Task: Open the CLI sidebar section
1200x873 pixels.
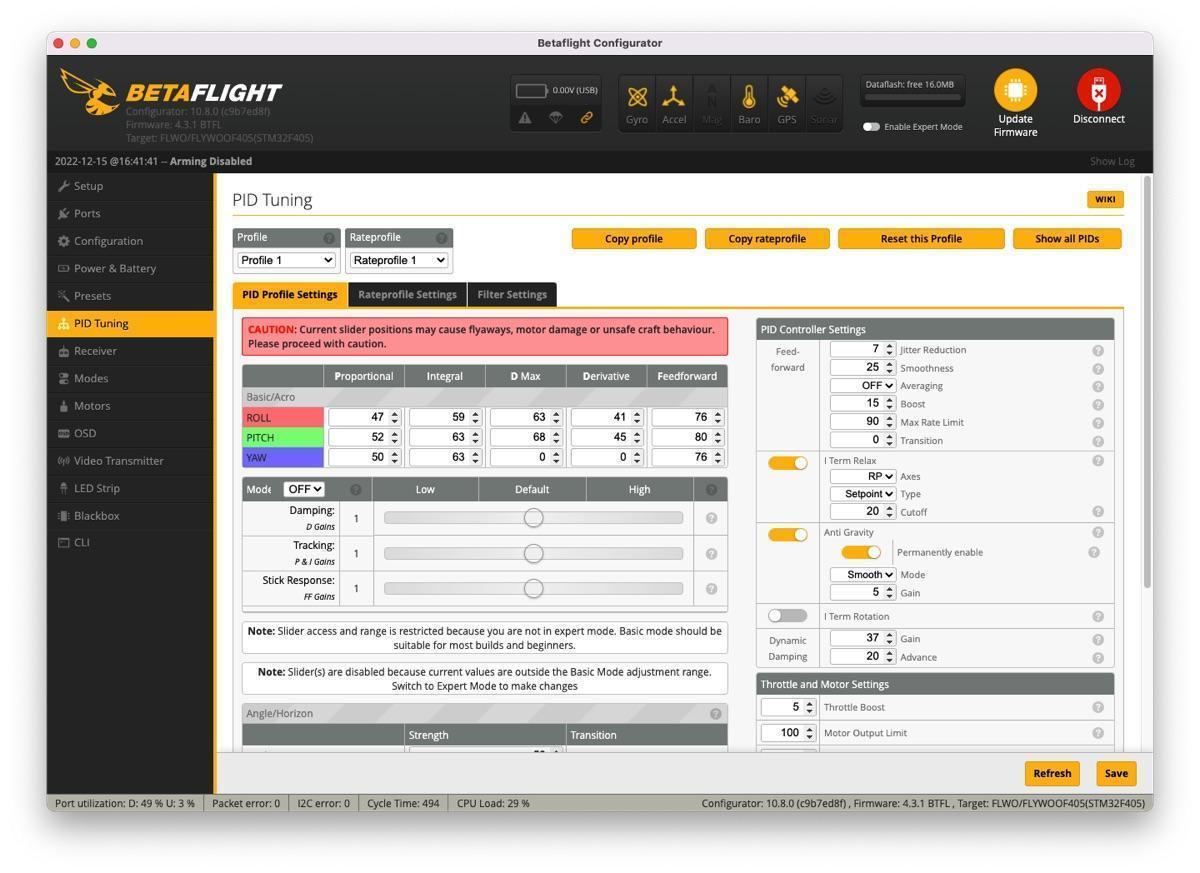Action: coord(130,543)
